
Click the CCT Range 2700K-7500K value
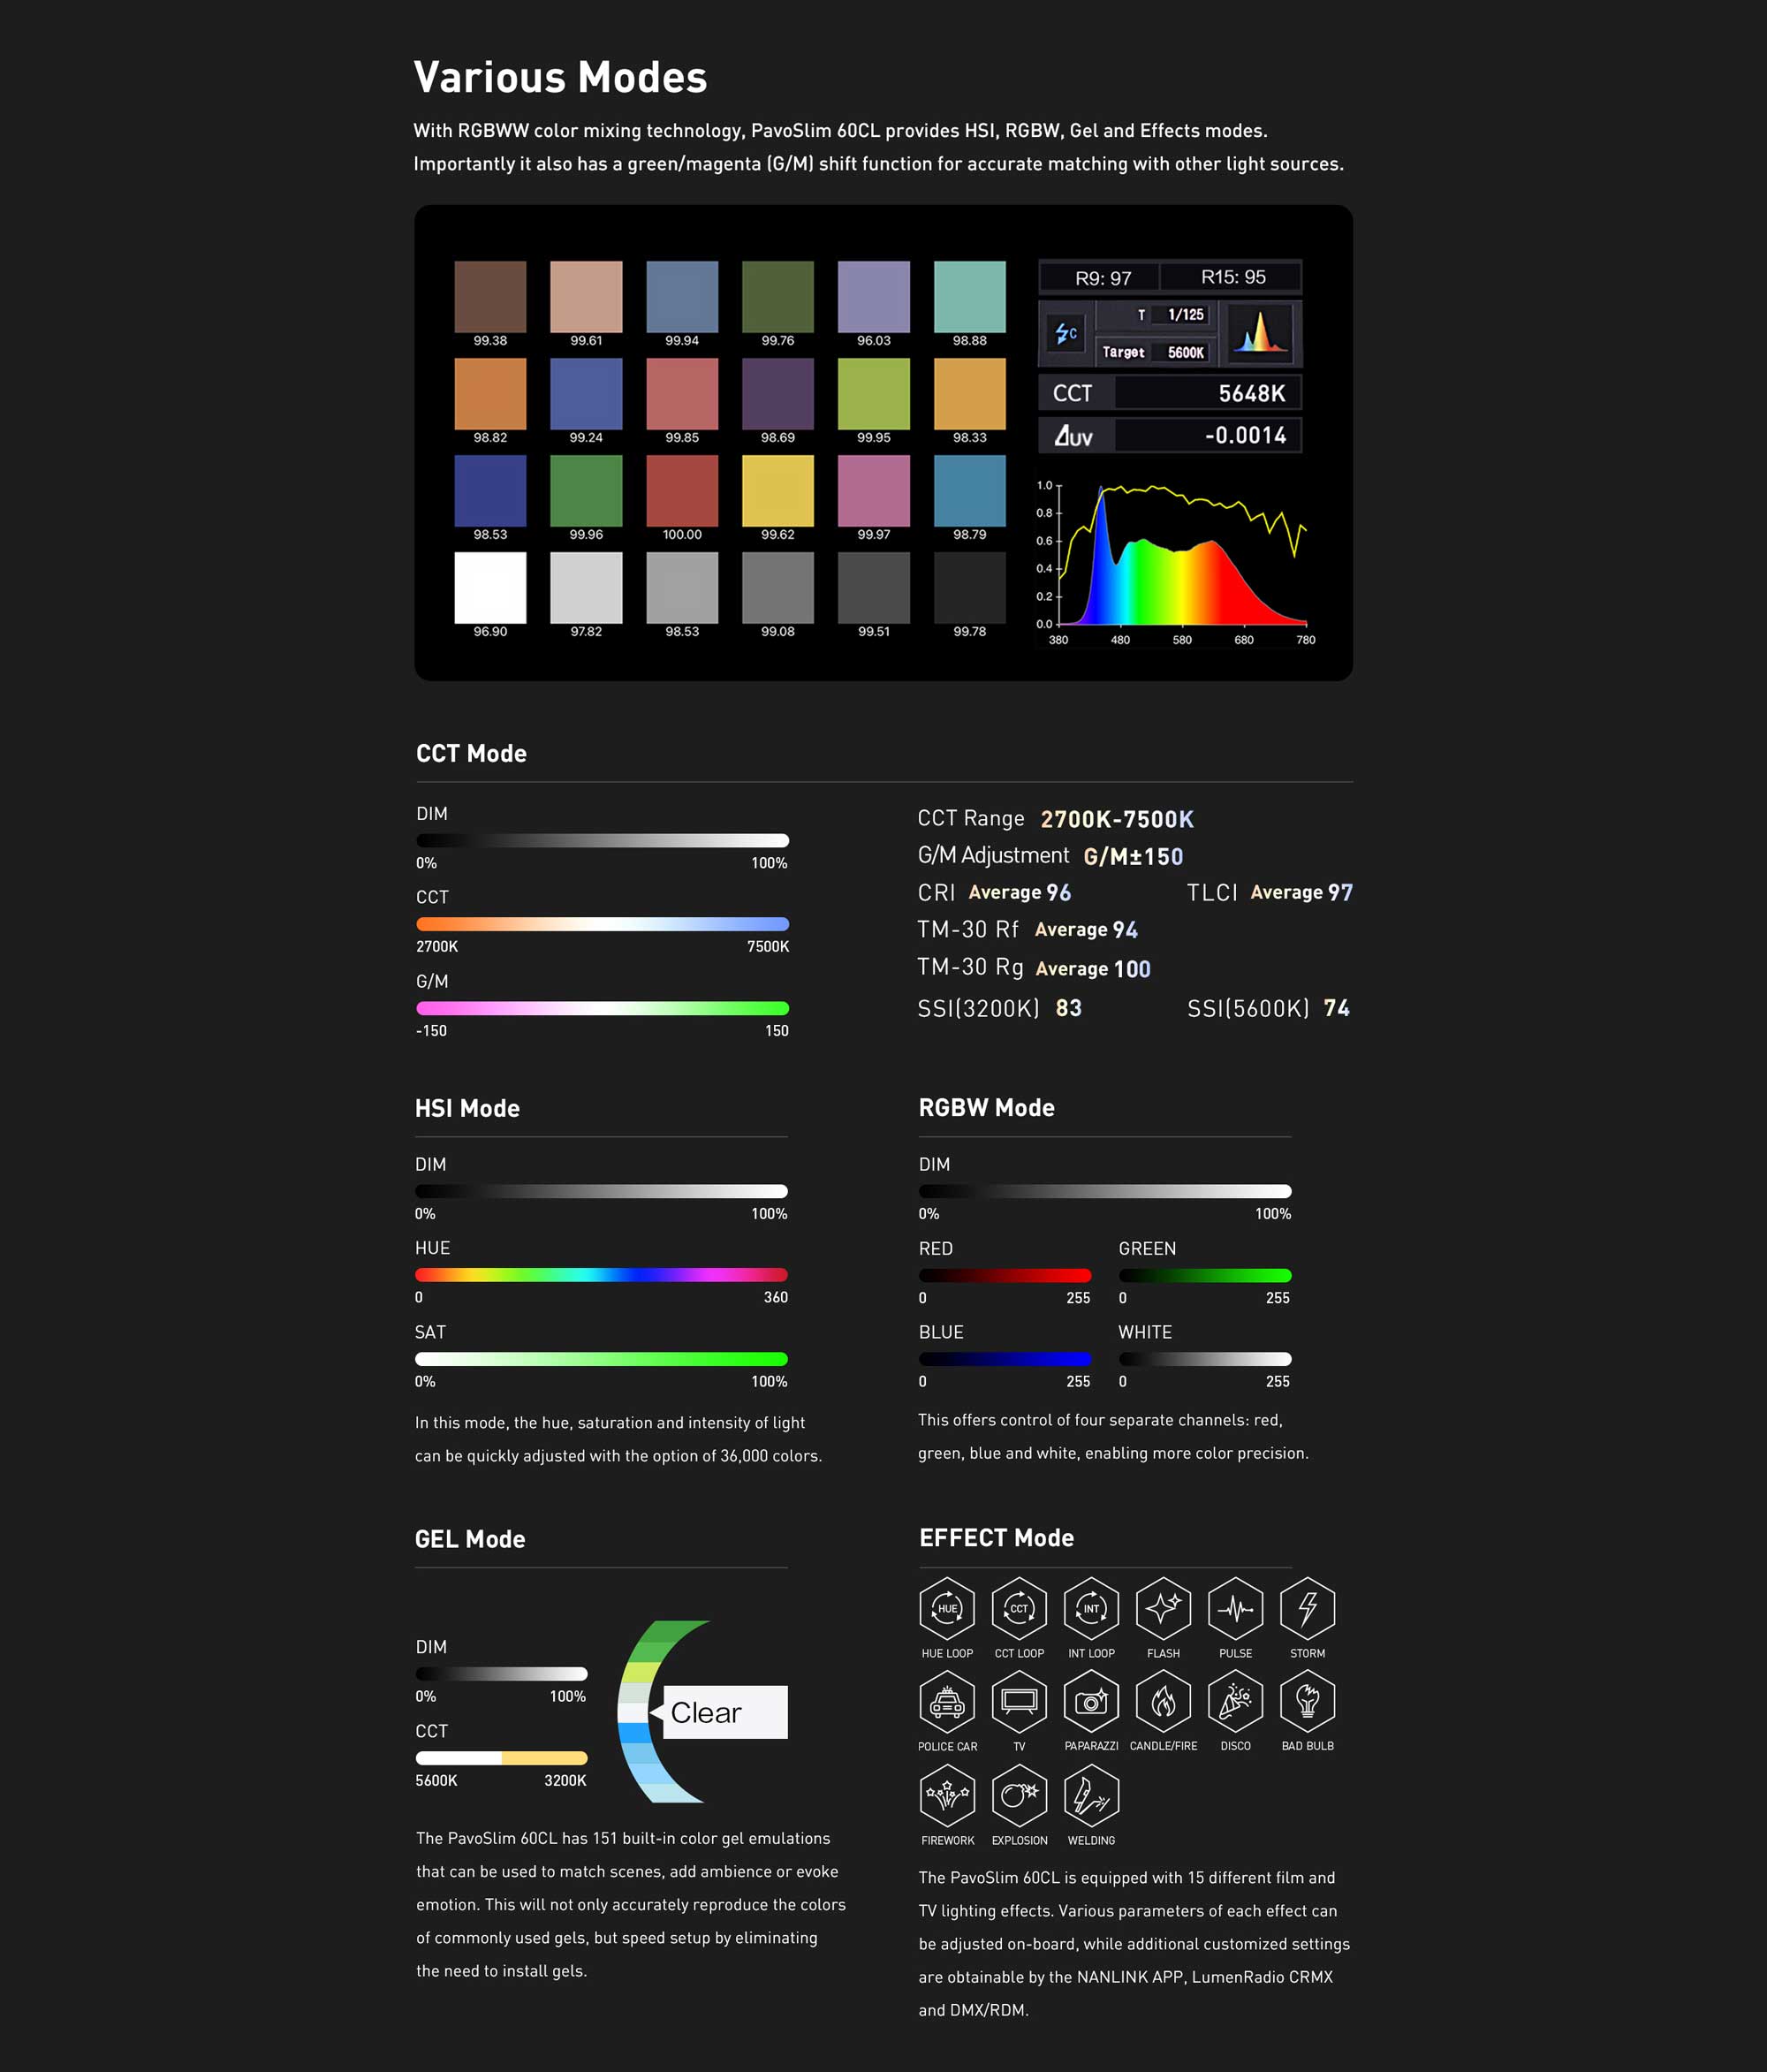(x=1117, y=819)
